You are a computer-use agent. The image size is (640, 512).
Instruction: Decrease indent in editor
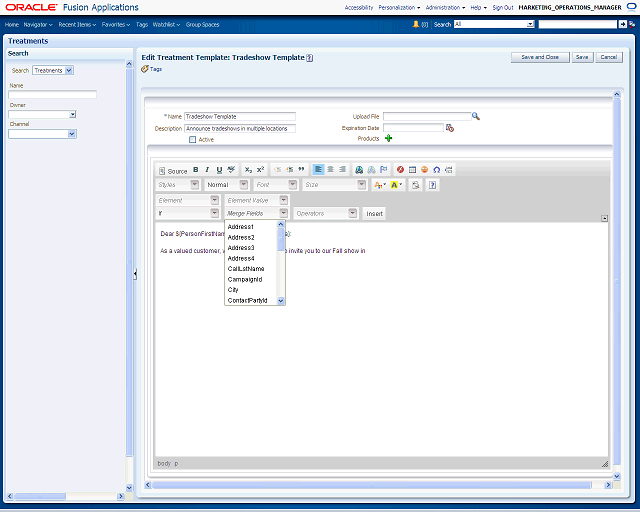(278, 170)
